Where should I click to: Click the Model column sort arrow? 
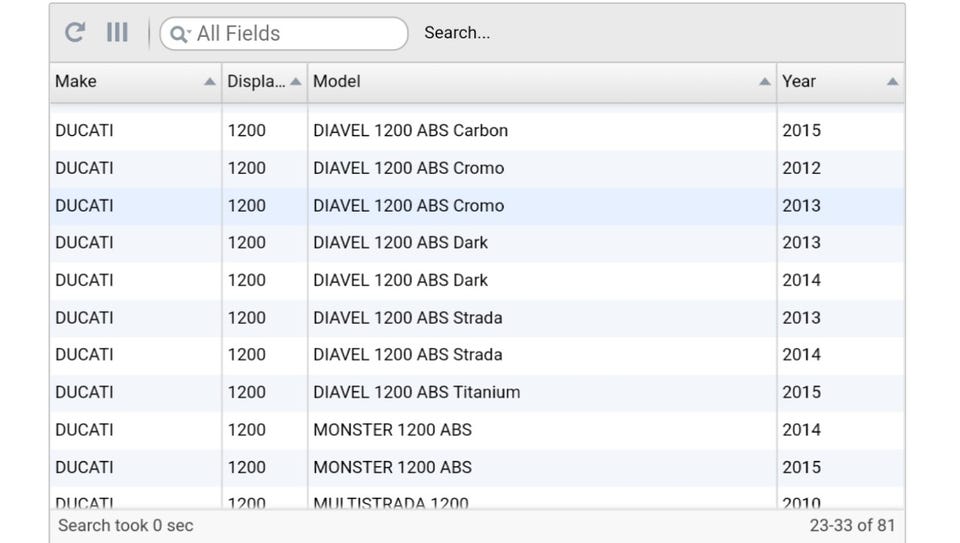click(764, 82)
